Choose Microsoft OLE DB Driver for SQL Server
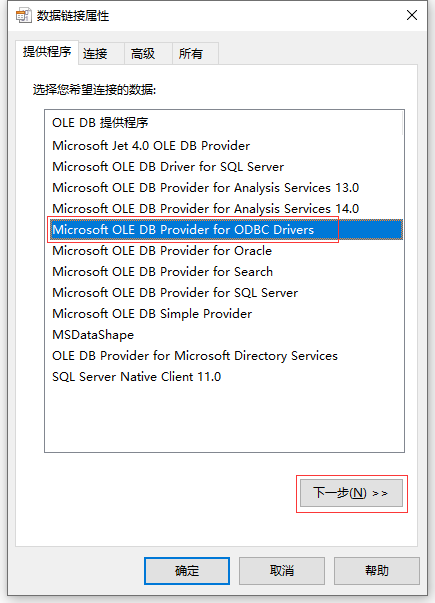The width and height of the screenshot is (435, 603). [224, 167]
